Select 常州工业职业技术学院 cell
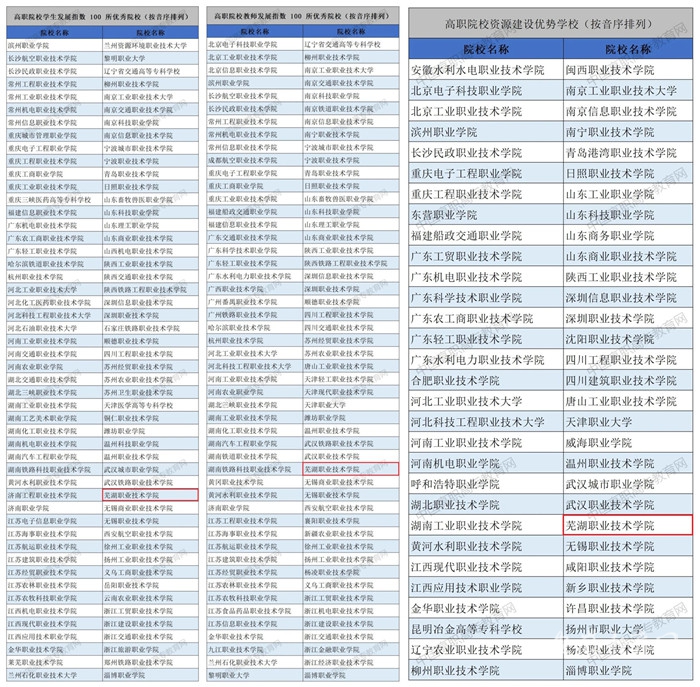 54,97
